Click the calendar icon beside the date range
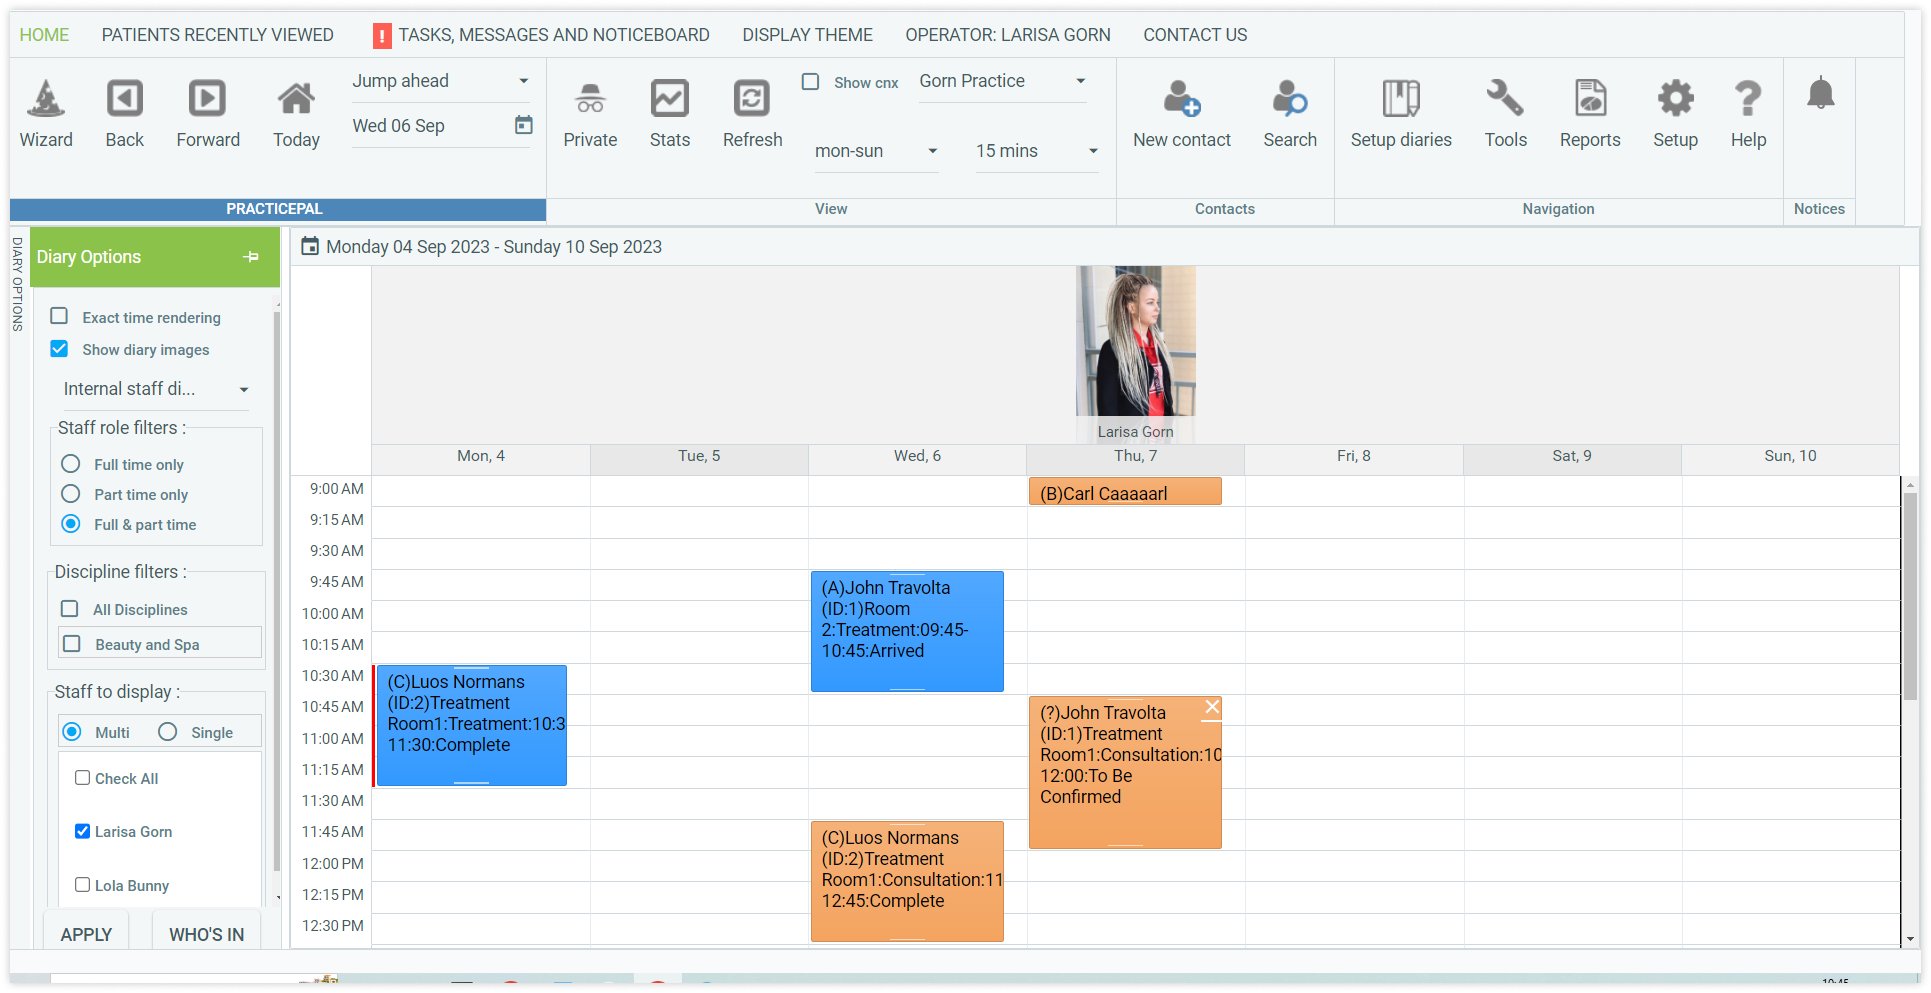Image resolution: width=1931 pixels, height=993 pixels. click(x=310, y=246)
